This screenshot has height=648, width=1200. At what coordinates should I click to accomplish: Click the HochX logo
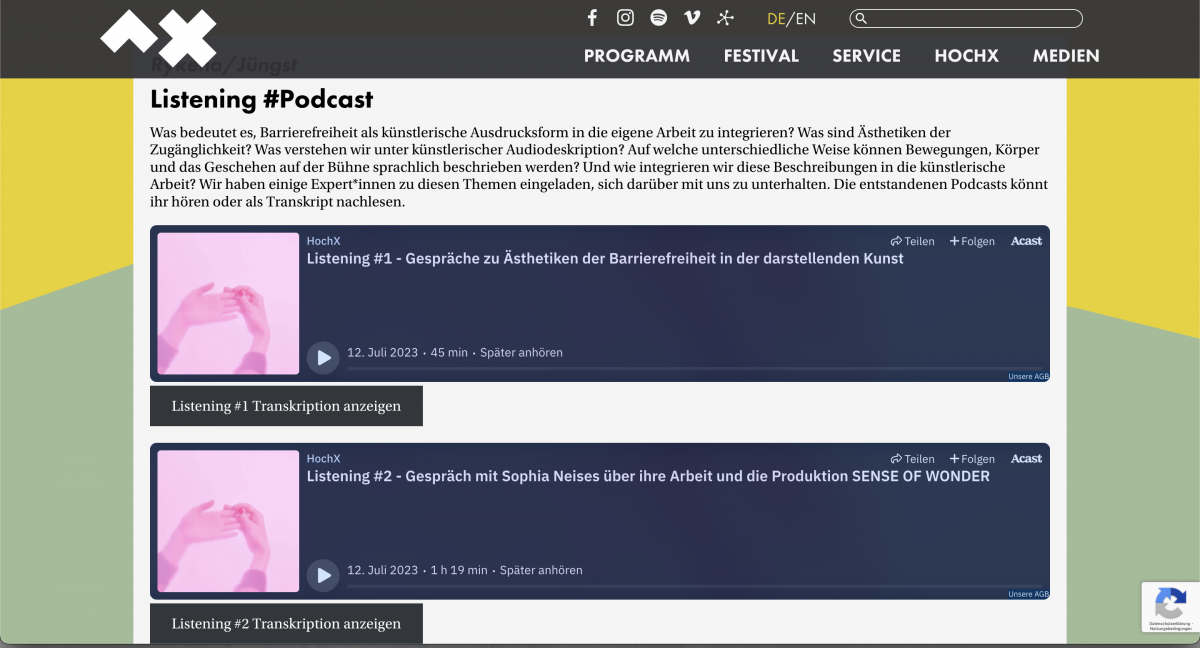click(x=159, y=38)
